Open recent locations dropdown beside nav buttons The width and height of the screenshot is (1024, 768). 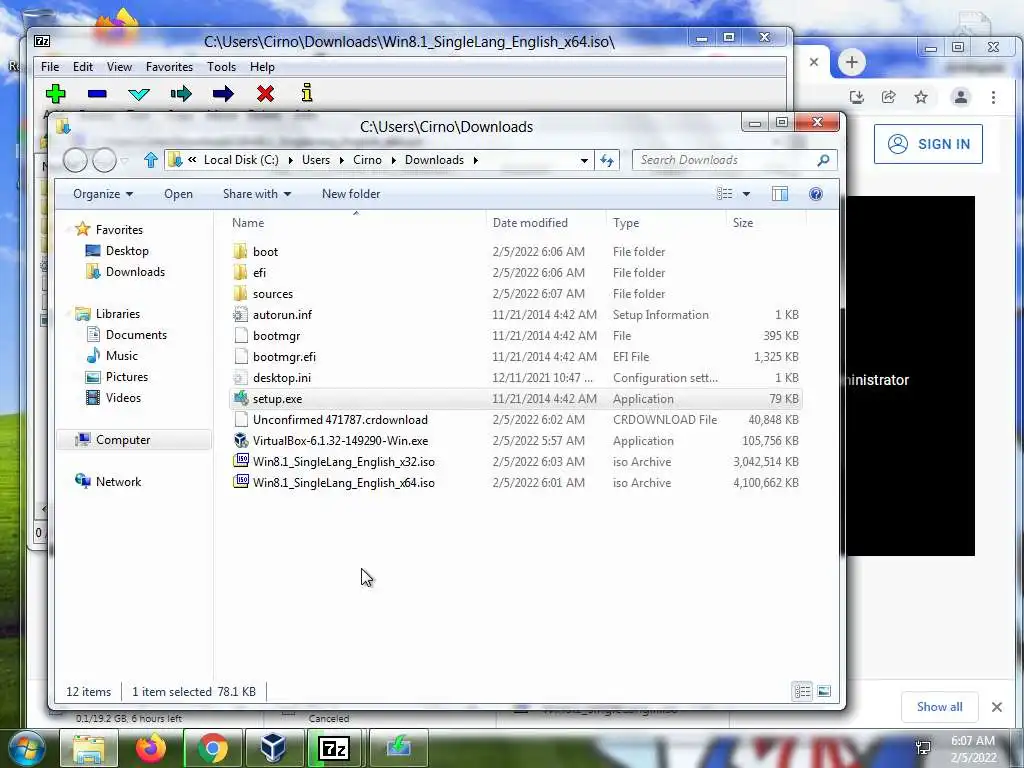pos(124,160)
